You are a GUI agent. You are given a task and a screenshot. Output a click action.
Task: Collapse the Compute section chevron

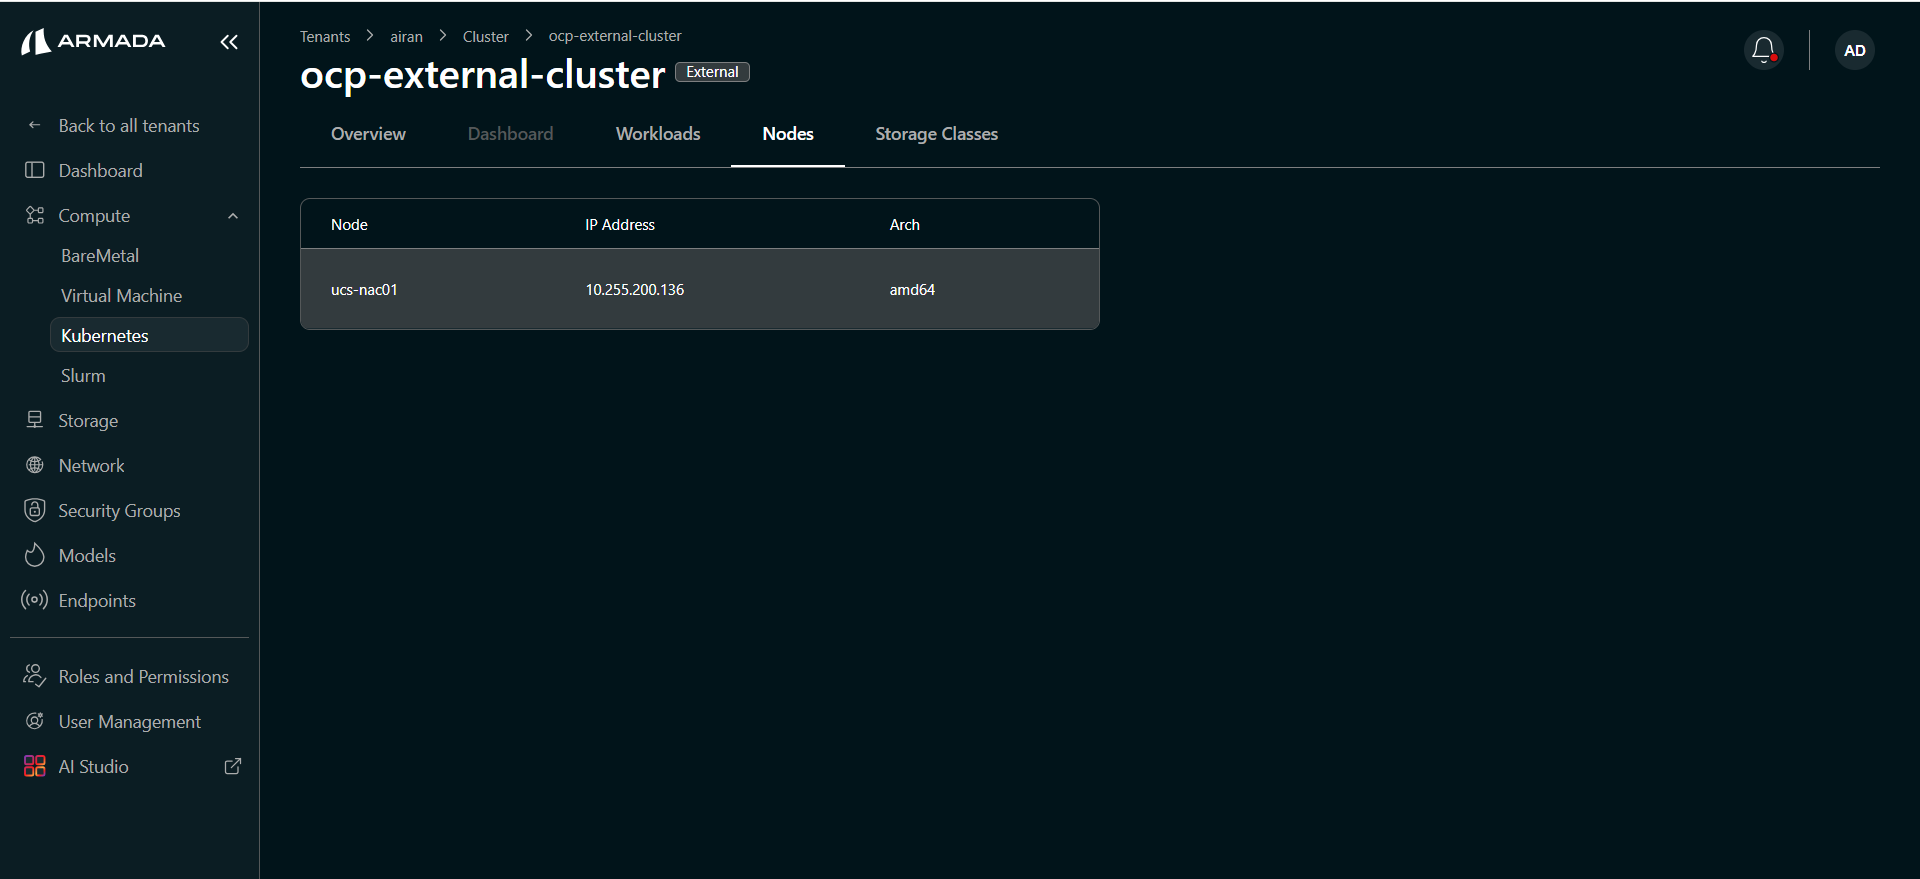(x=233, y=216)
